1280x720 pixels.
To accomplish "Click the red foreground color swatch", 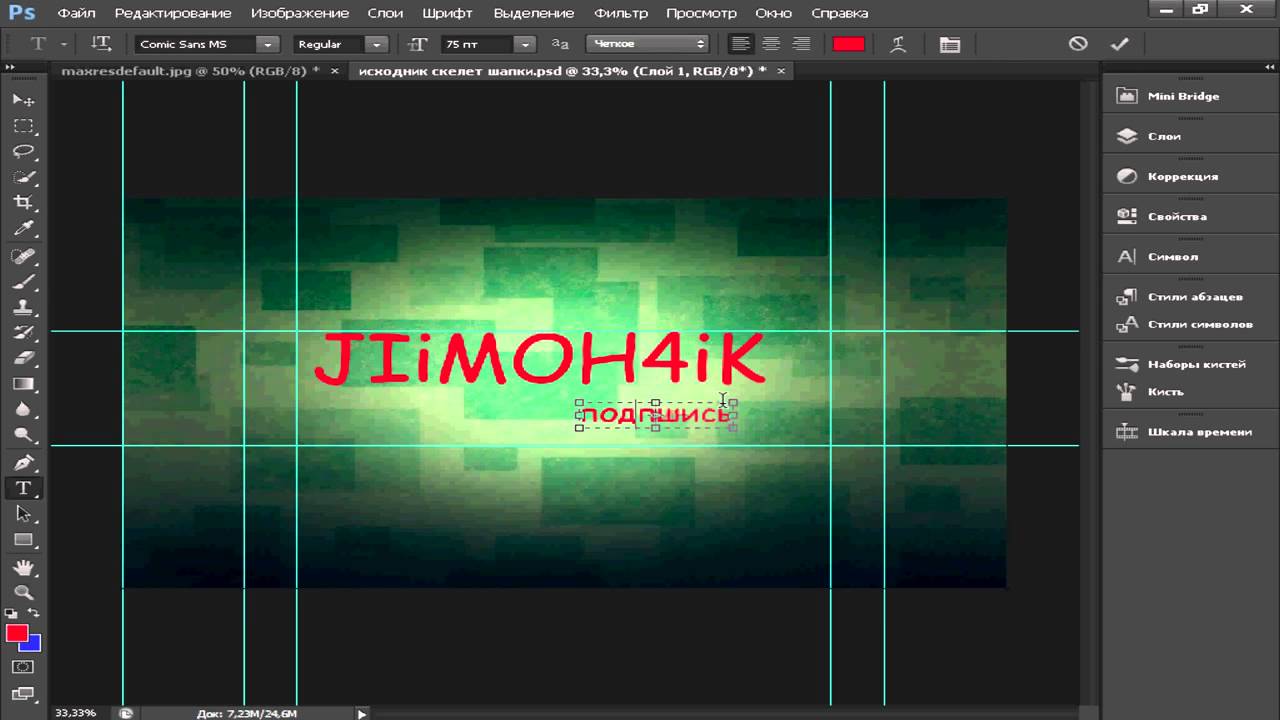I will (16, 633).
